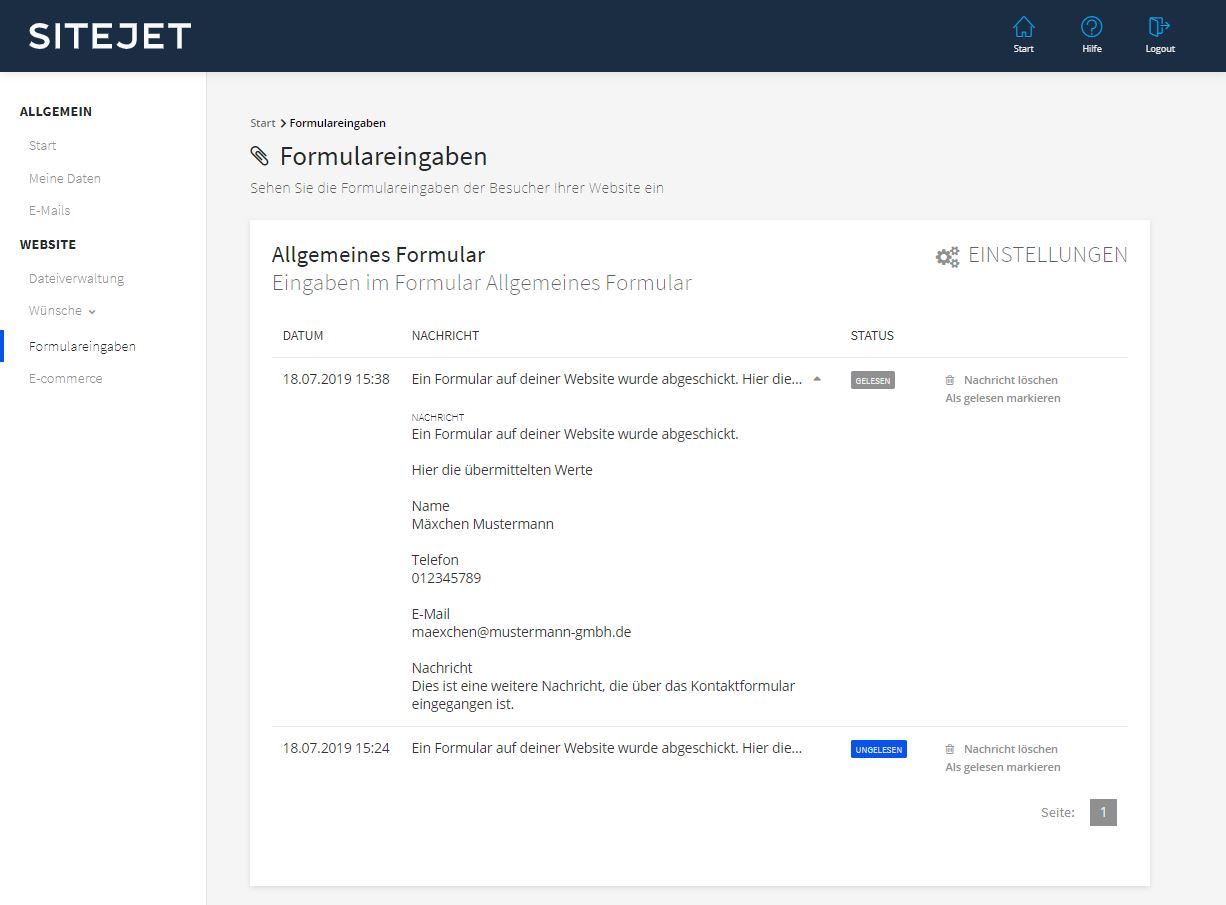Click Start breadcrumb link
Screen dimensions: 1226x905
263,123
